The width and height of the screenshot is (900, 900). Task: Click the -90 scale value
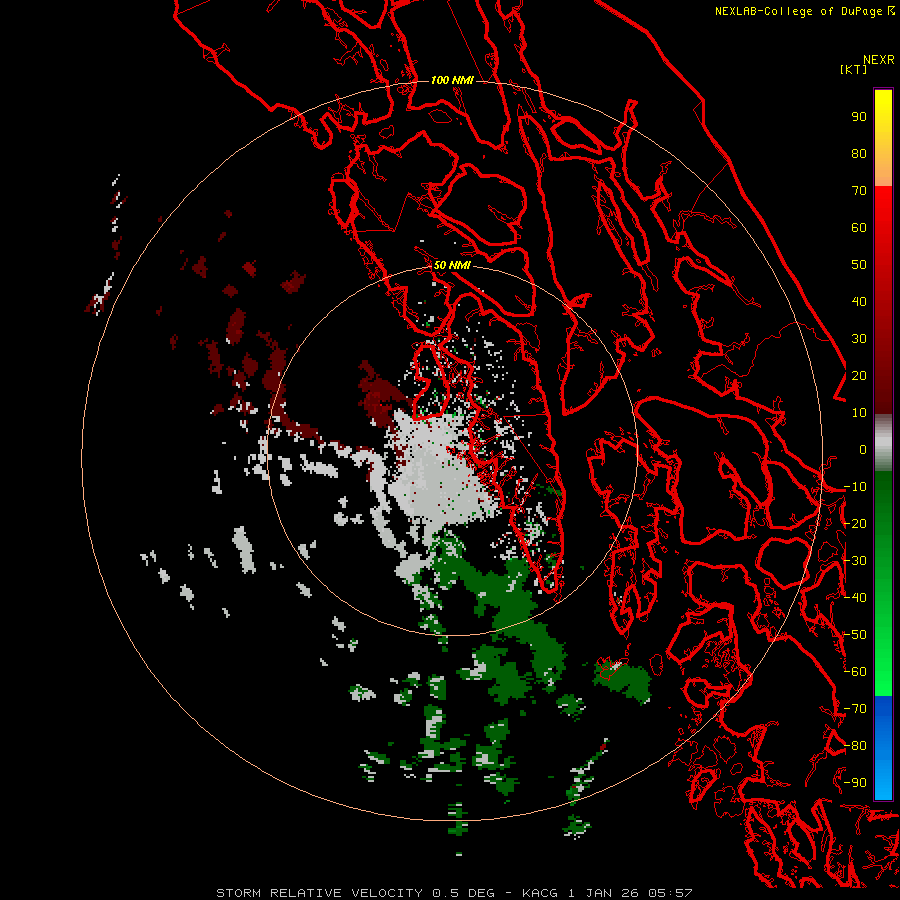(855, 783)
